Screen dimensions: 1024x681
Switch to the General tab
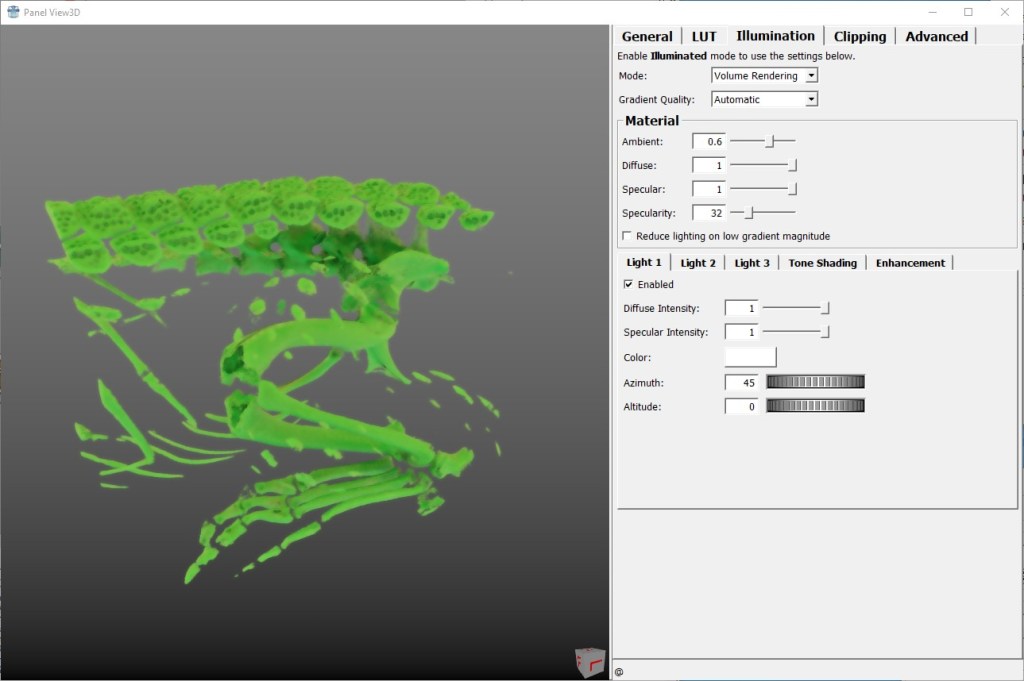(647, 37)
